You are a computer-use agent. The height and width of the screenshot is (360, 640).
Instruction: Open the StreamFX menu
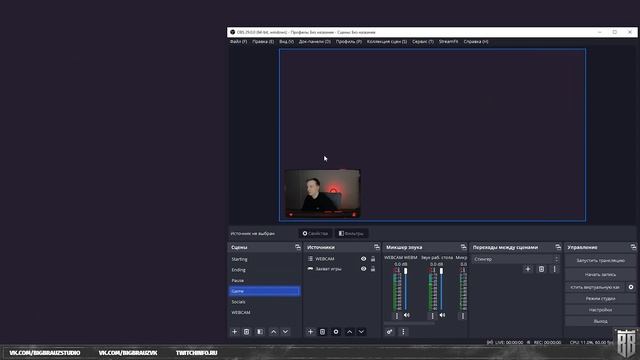coord(448,42)
